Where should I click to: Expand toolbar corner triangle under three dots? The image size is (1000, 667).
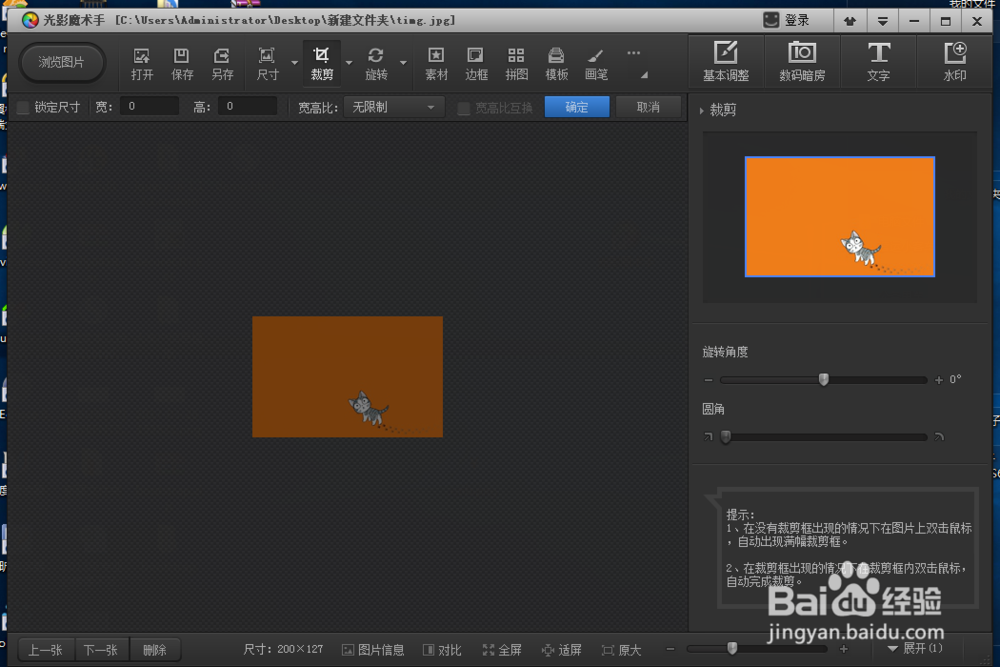pyautogui.click(x=644, y=75)
